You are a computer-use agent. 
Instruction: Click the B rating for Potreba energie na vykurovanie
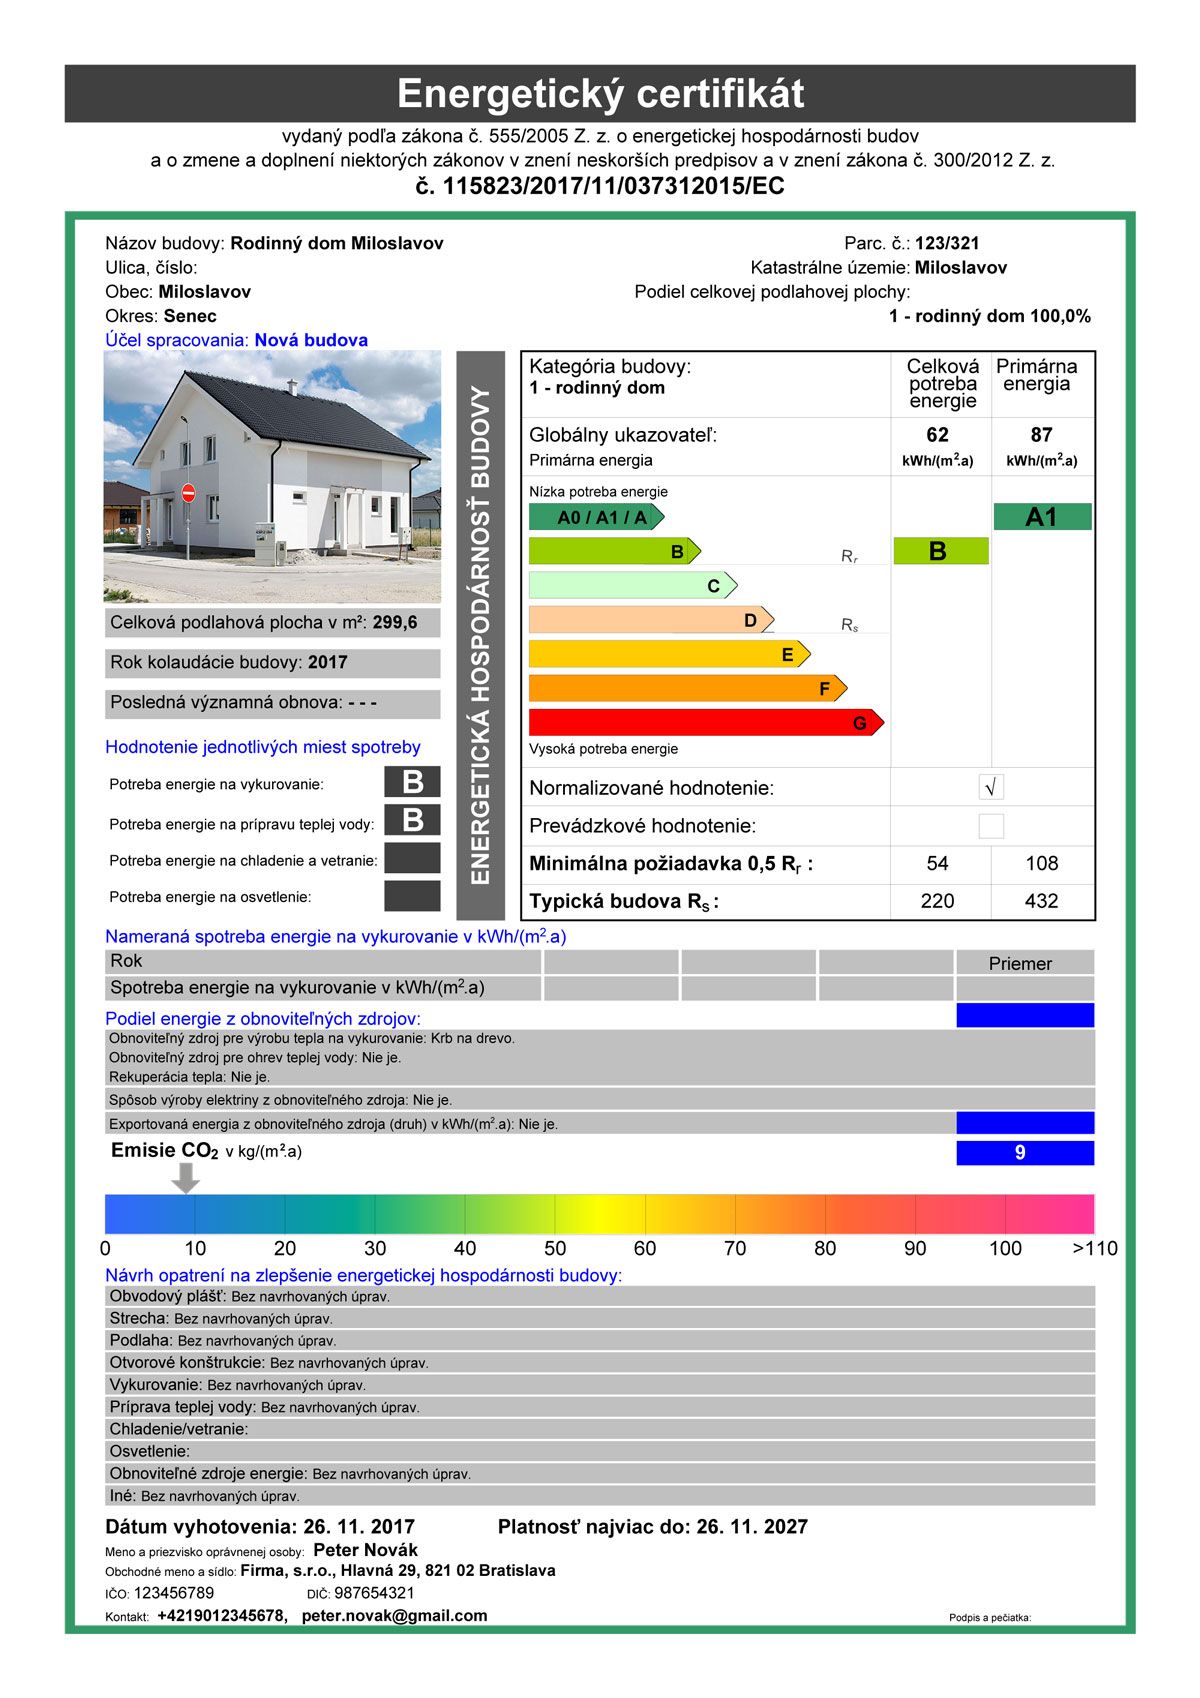click(x=412, y=782)
